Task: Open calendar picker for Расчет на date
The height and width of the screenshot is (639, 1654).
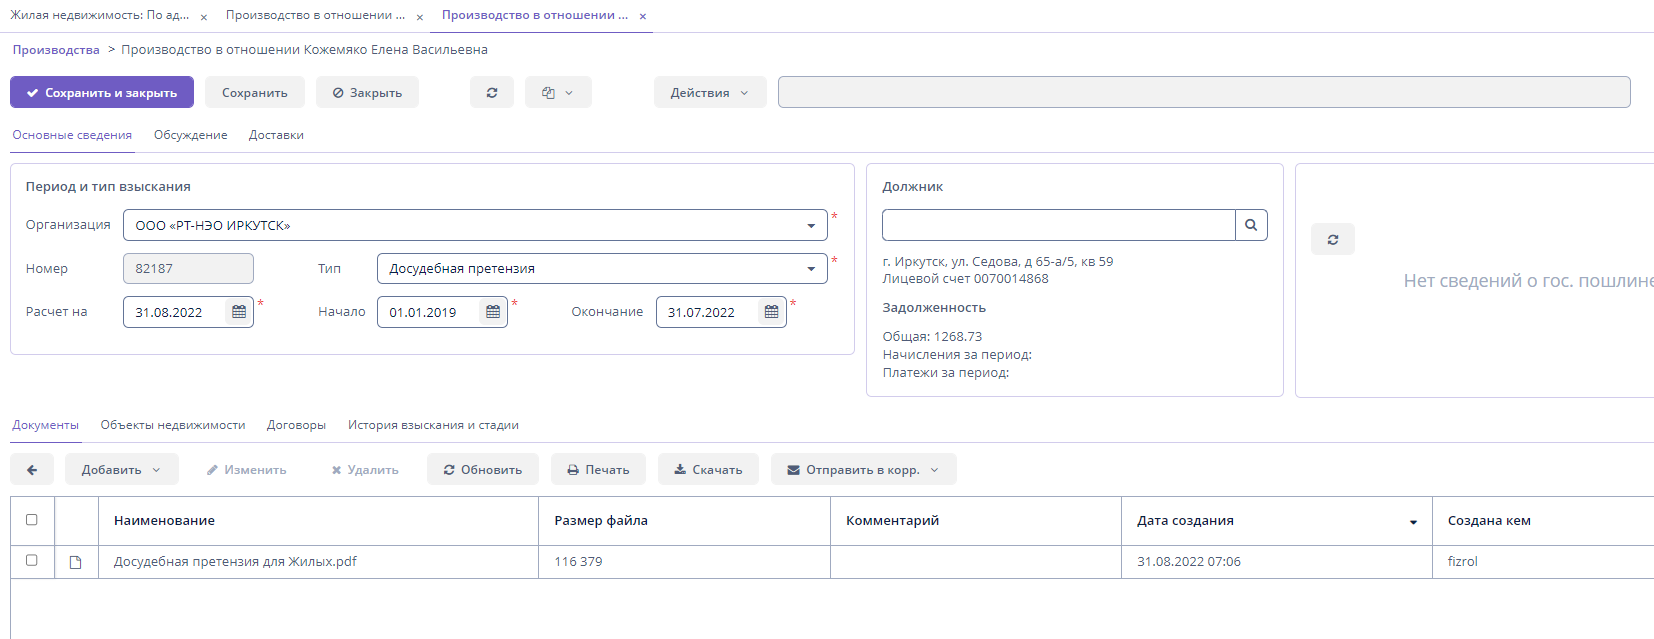Action: pyautogui.click(x=239, y=312)
